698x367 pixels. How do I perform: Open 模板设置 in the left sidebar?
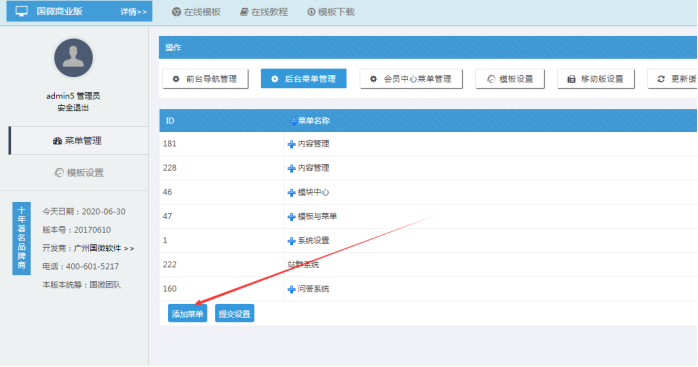pyautogui.click(x=79, y=173)
